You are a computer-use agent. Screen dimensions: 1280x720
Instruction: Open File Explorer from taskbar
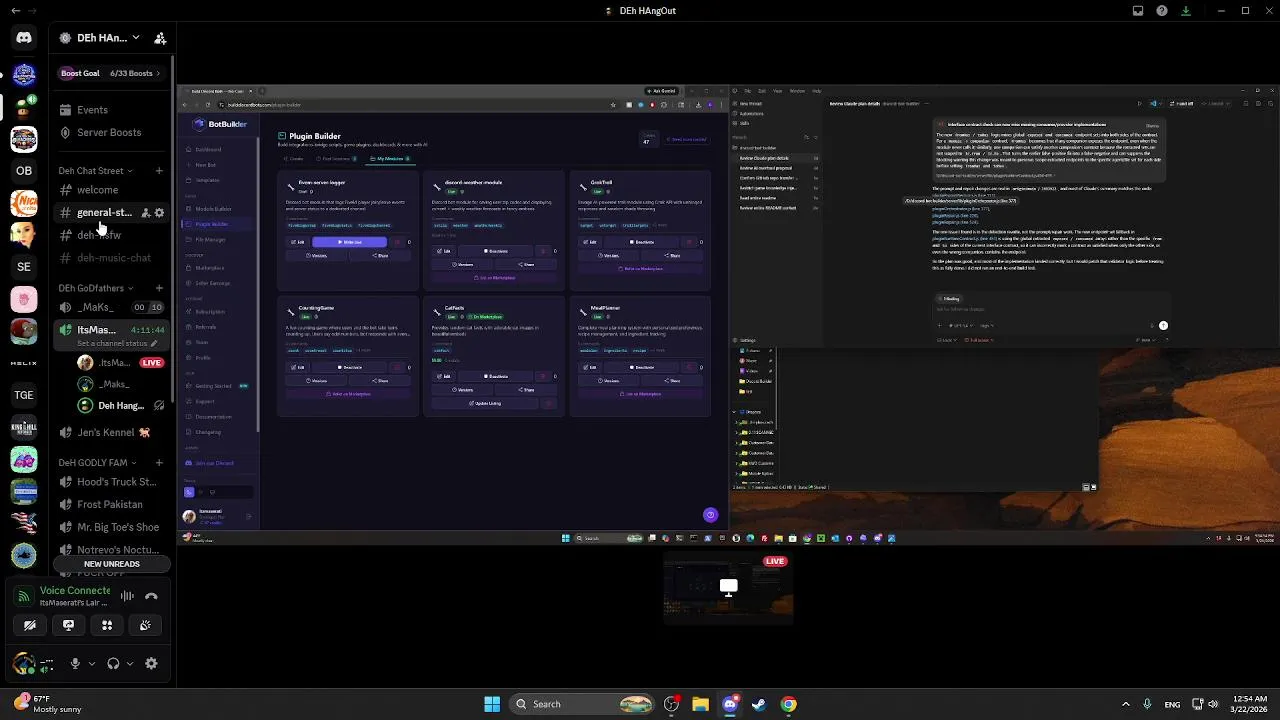700,704
